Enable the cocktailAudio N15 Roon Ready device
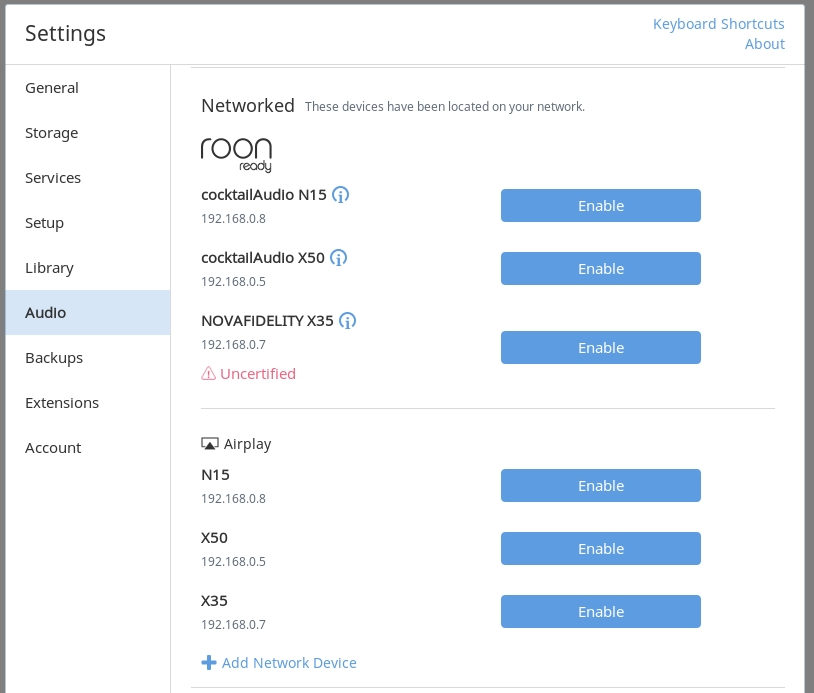This screenshot has height=693, width=814. click(x=601, y=206)
